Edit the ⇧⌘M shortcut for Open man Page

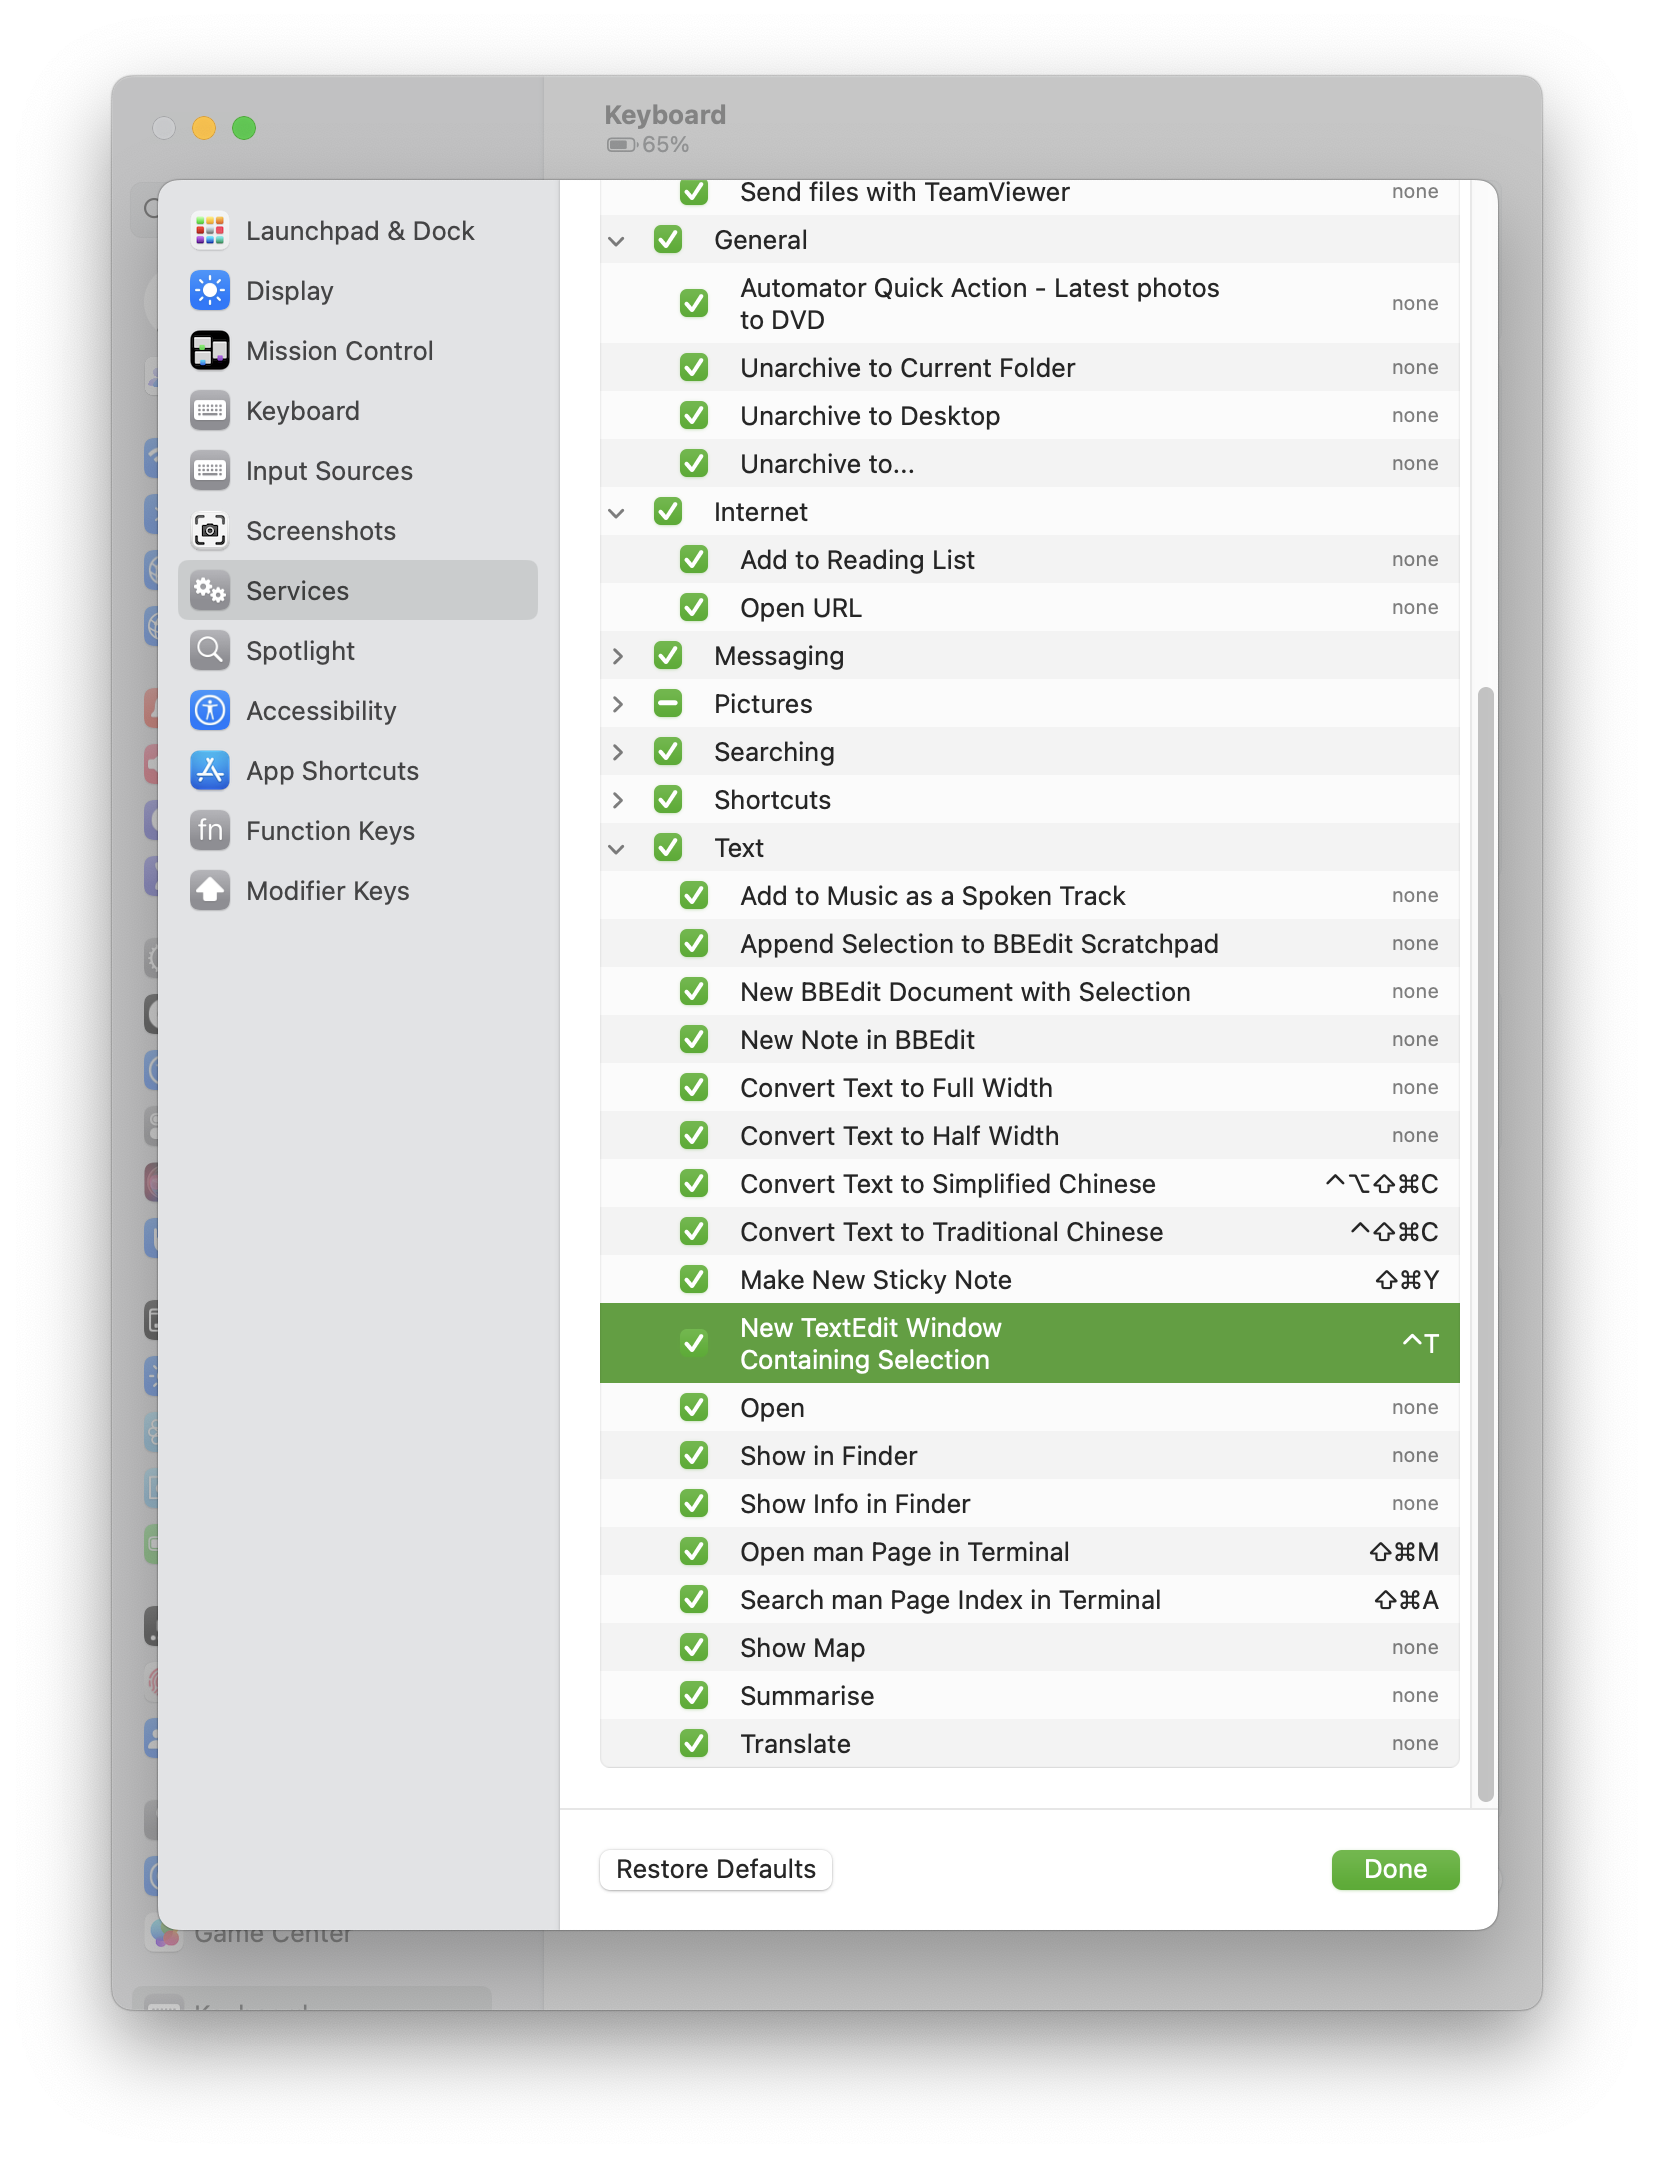click(x=1404, y=1552)
